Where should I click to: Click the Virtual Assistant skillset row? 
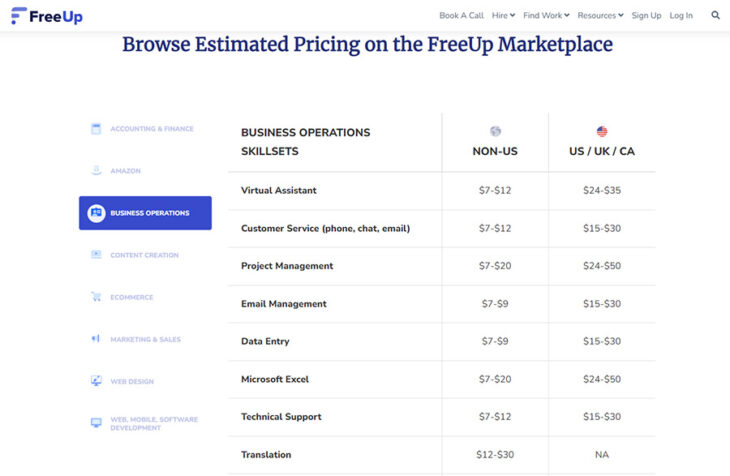click(278, 191)
